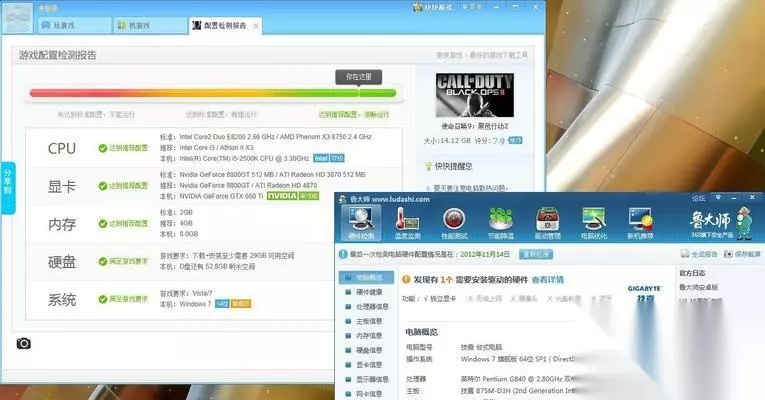Click the GIGABYTE brand logo
The width and height of the screenshot is (765, 400).
click(644, 288)
